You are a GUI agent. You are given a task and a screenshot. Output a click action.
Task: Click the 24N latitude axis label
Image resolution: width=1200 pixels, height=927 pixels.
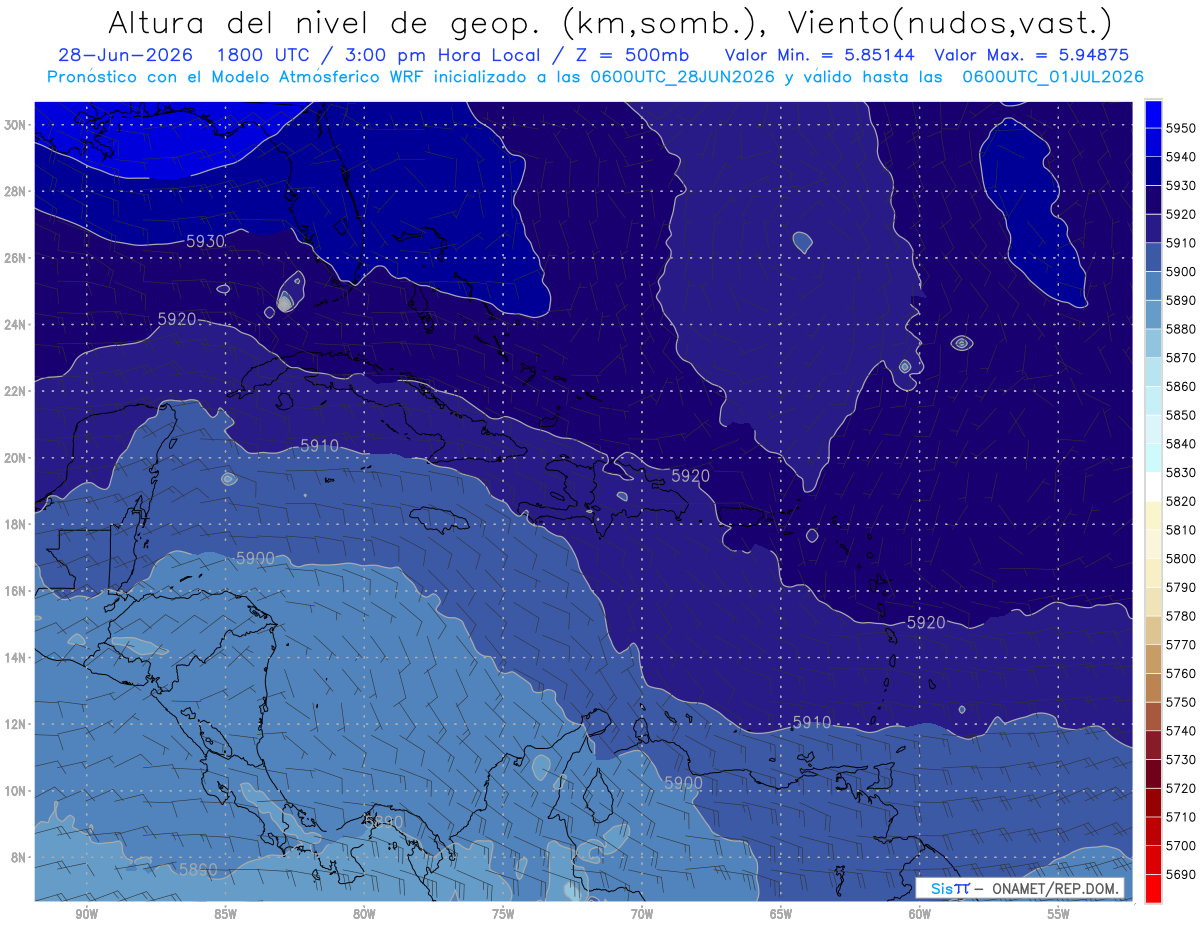[x=15, y=325]
